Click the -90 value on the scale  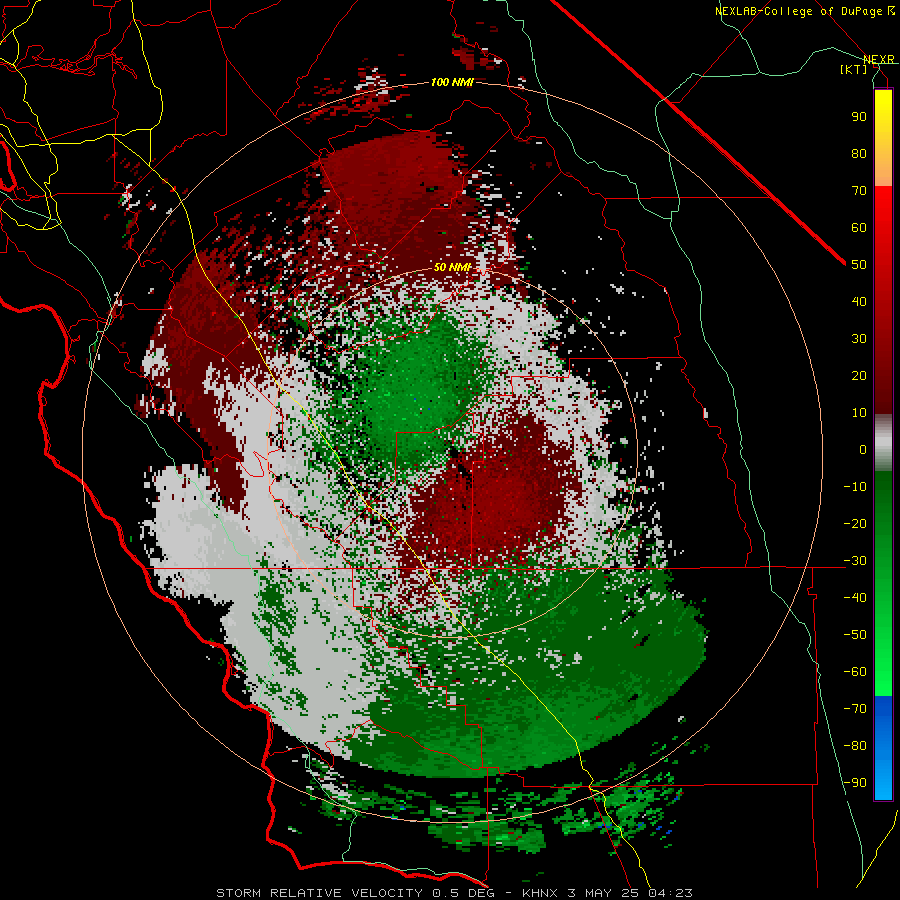pyautogui.click(x=855, y=783)
